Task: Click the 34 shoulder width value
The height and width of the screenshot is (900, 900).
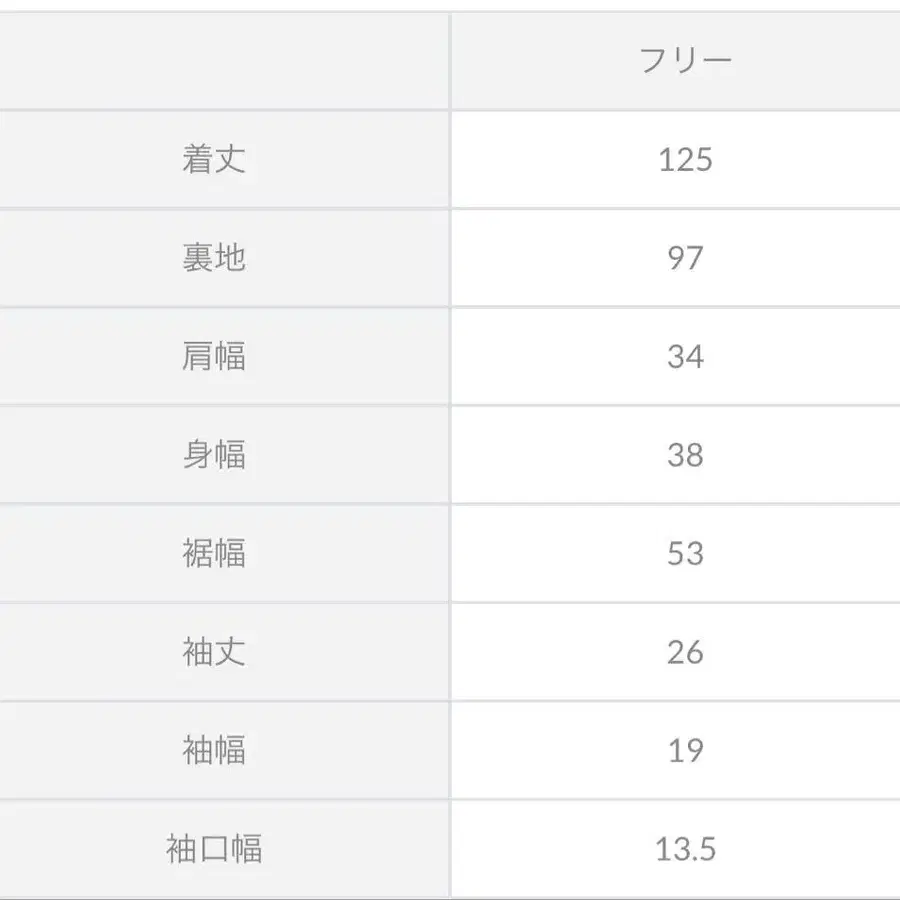Action: click(x=685, y=356)
